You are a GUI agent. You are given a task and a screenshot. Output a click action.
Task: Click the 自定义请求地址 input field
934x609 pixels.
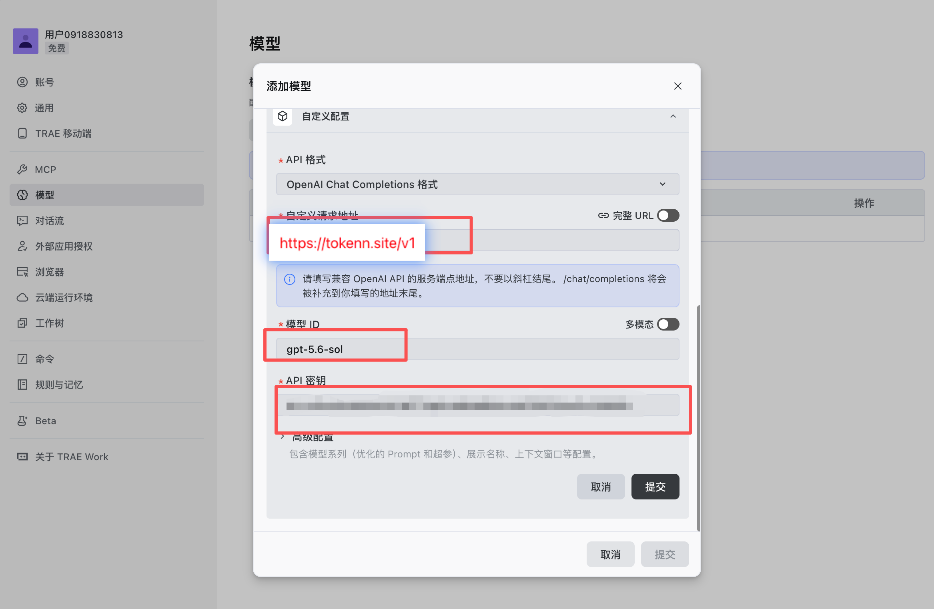[x=477, y=240]
